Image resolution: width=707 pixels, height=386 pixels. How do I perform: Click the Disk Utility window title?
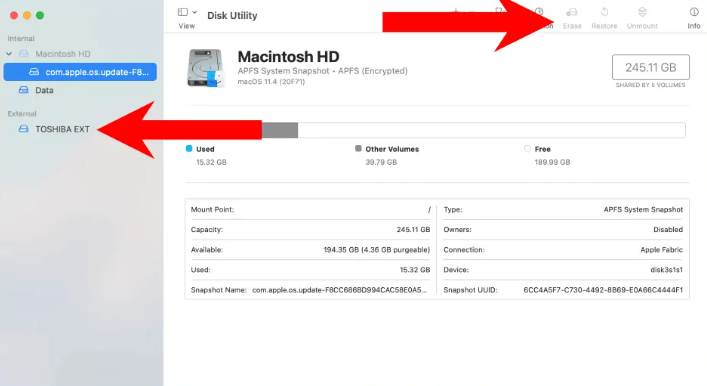(232, 15)
